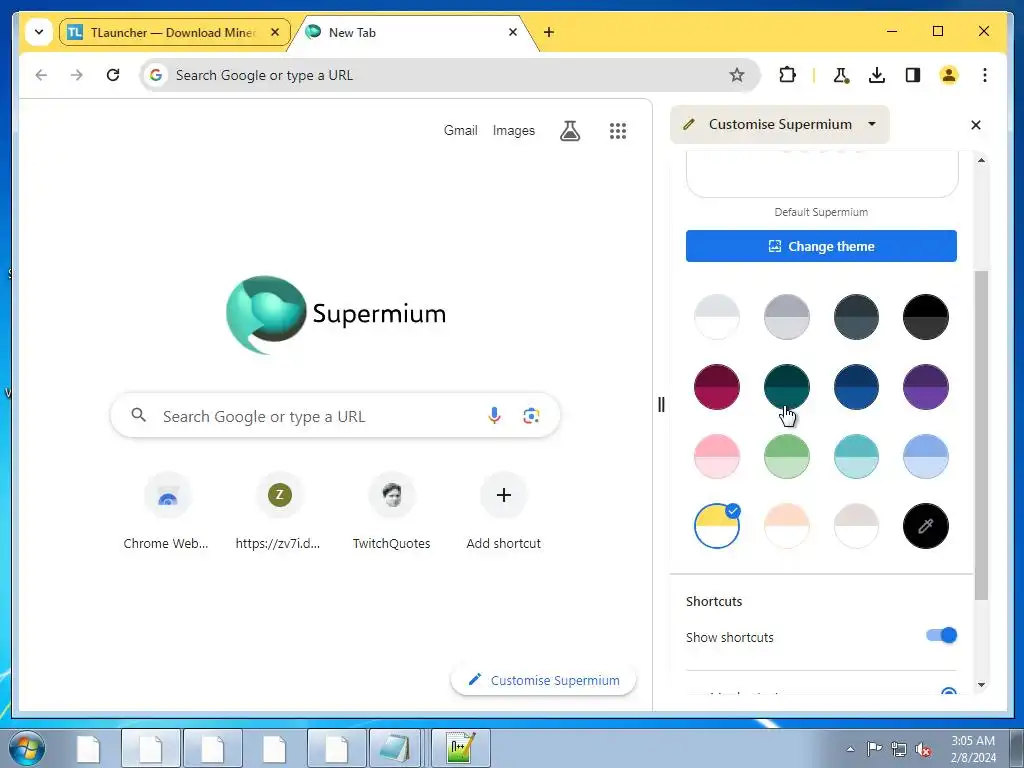Choose the purple colour swatch
Image resolution: width=1024 pixels, height=768 pixels.
pyautogui.click(x=925, y=387)
